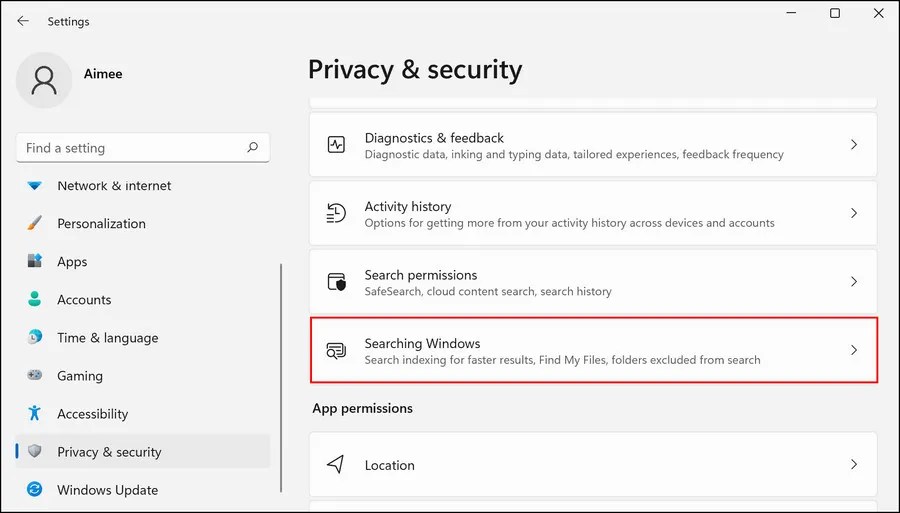Click the magnifier icon in search box
Image resolution: width=900 pixels, height=513 pixels.
click(253, 147)
